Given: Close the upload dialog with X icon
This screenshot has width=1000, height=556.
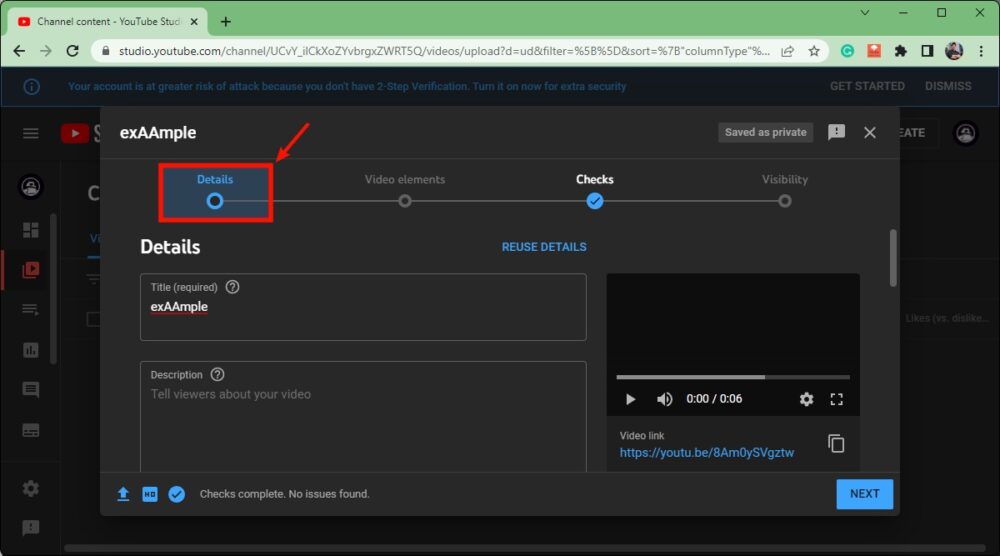Looking at the screenshot, I should pyautogui.click(x=870, y=132).
